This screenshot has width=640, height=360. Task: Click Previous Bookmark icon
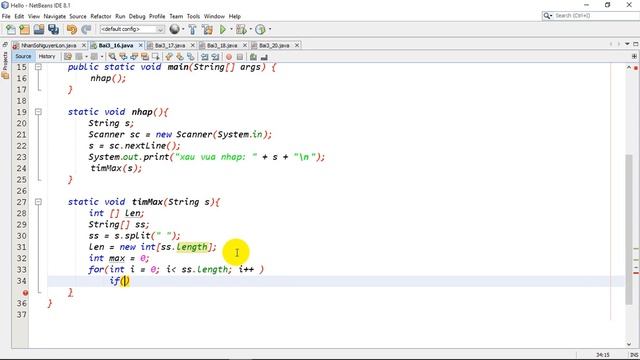[x=168, y=56]
